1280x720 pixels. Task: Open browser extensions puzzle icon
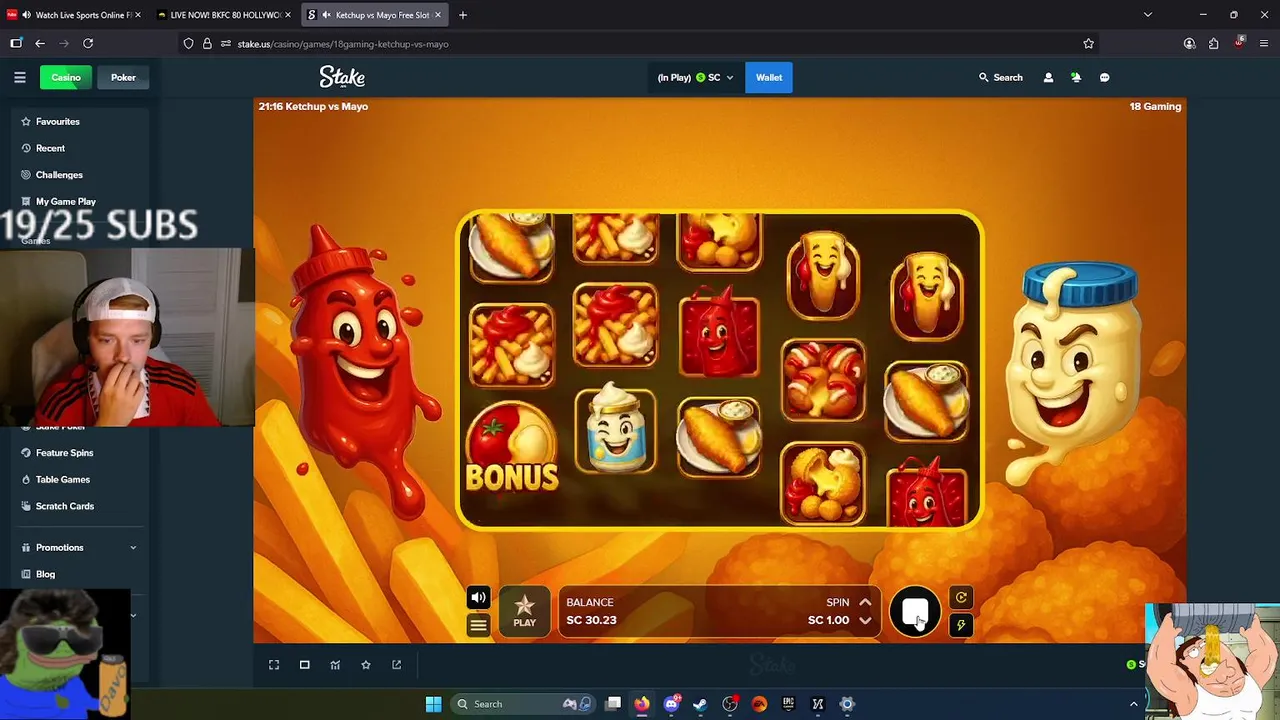[x=1213, y=43]
